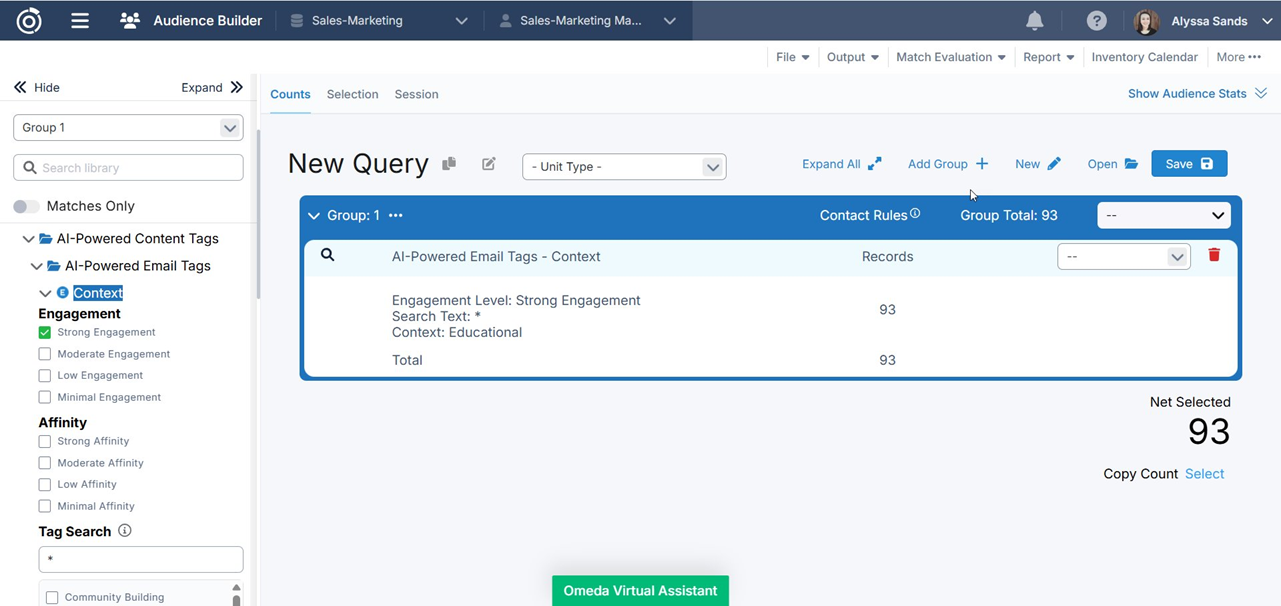This screenshot has height=606, width=1281.
Task: Open the Match Evaluation menu
Action: coord(950,57)
